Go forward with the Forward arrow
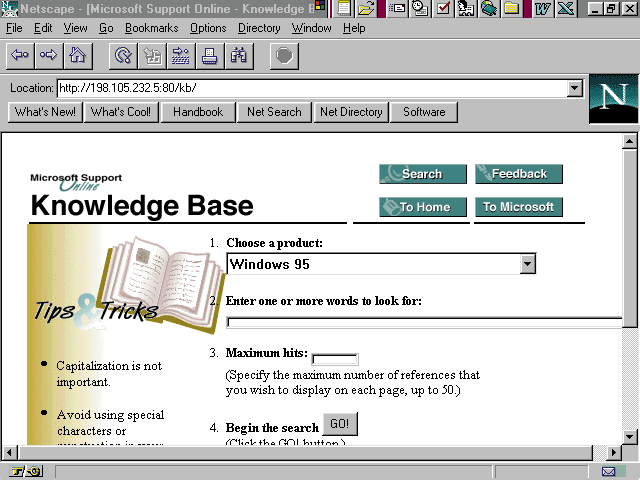 coord(49,55)
